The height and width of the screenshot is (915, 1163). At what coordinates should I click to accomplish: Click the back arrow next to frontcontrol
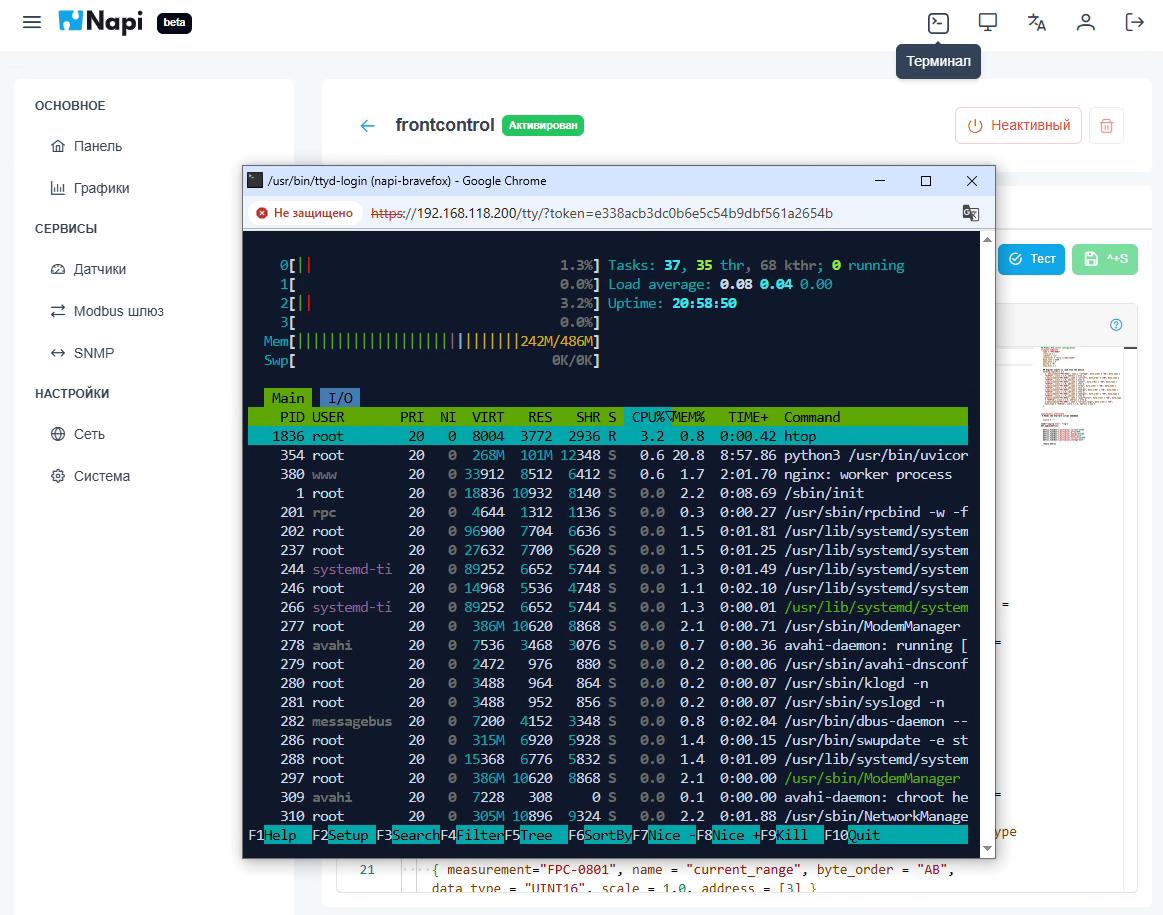coord(368,125)
